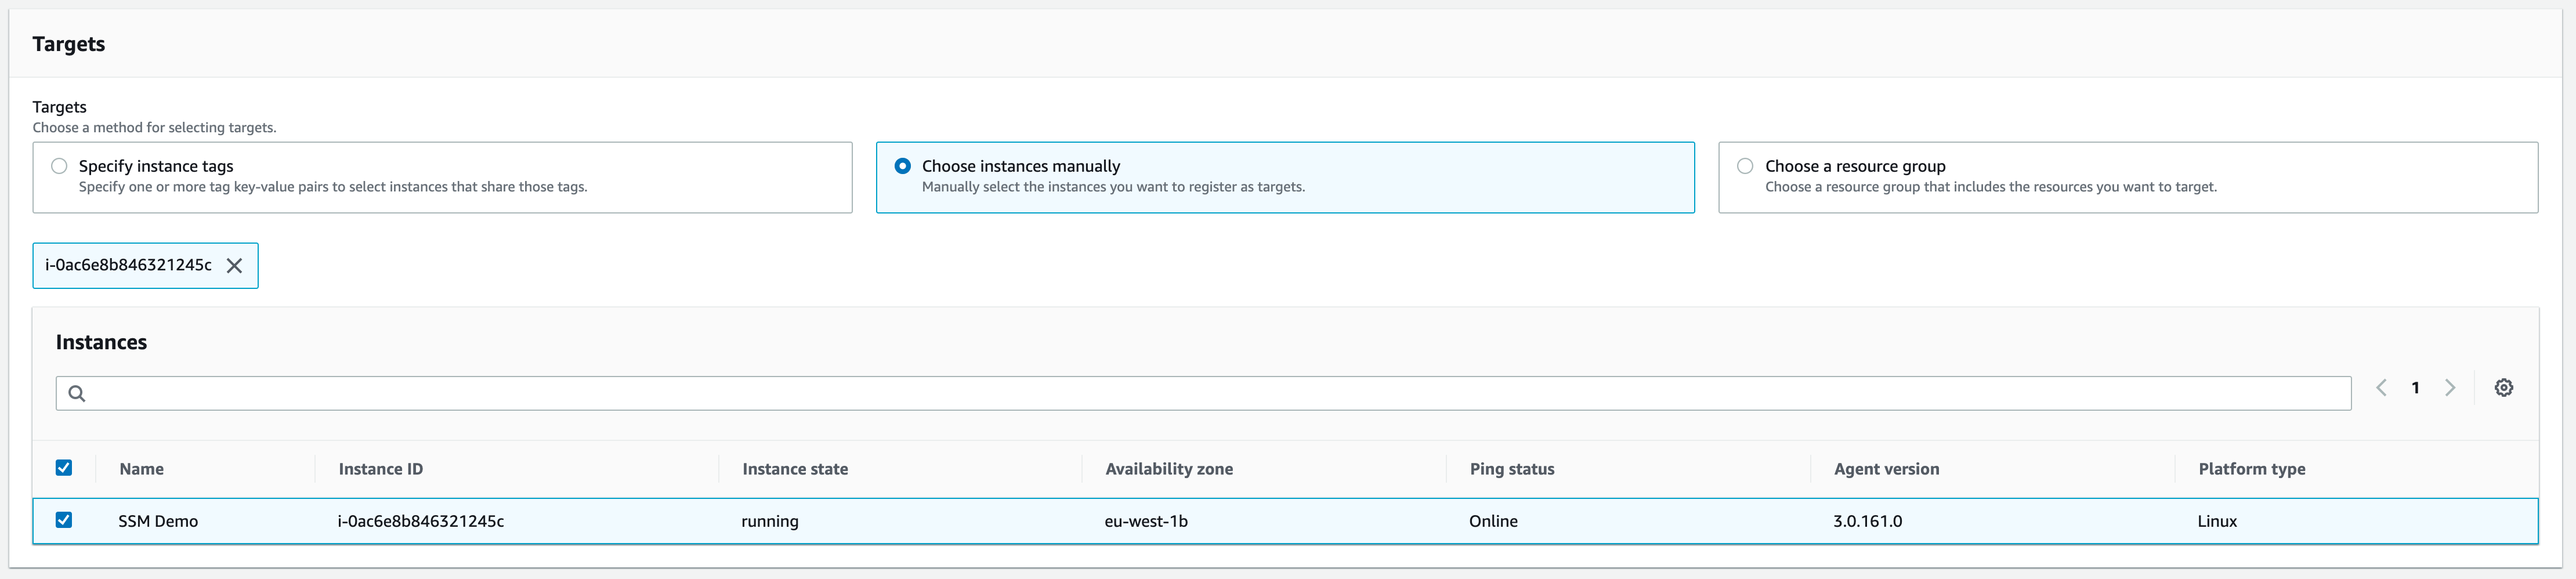Remove the i-0ac6e8b846321245c target tag
This screenshot has height=579, width=2576.
234,265
